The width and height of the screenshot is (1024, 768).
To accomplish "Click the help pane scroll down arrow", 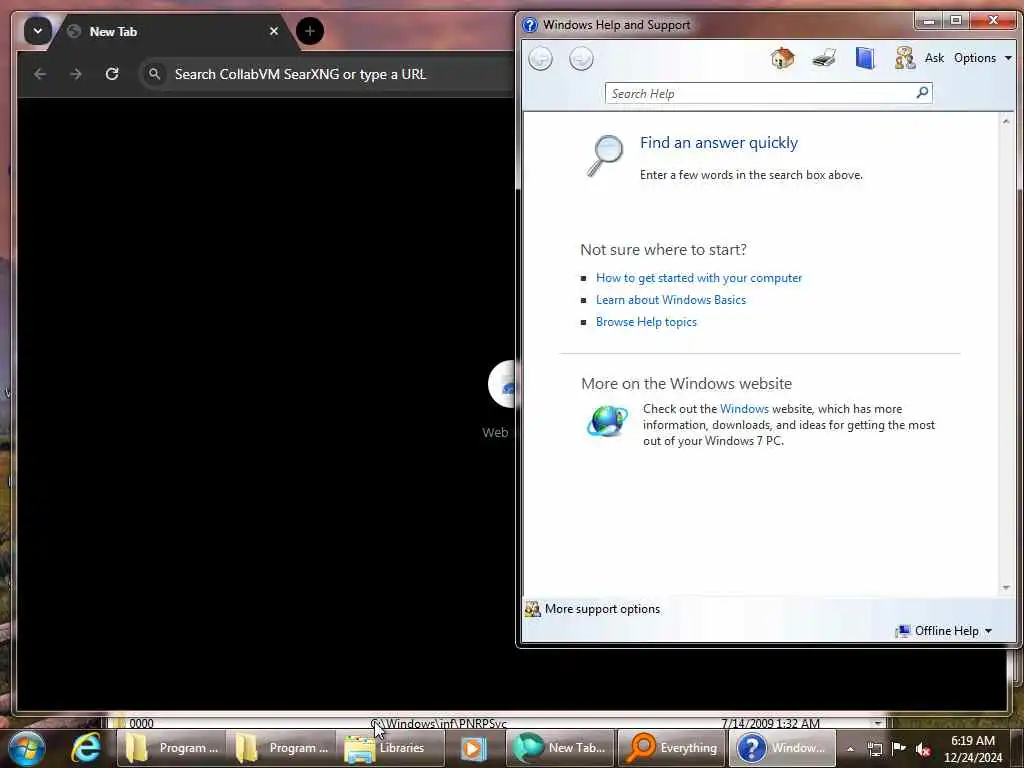I will coord(1006,588).
